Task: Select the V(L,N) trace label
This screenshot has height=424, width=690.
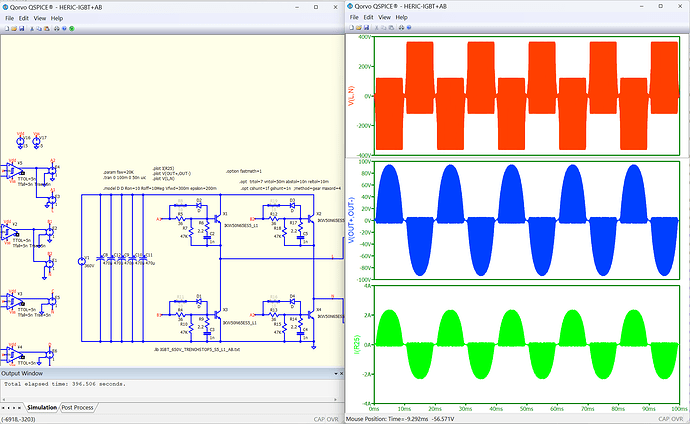Action: pyautogui.click(x=351, y=96)
